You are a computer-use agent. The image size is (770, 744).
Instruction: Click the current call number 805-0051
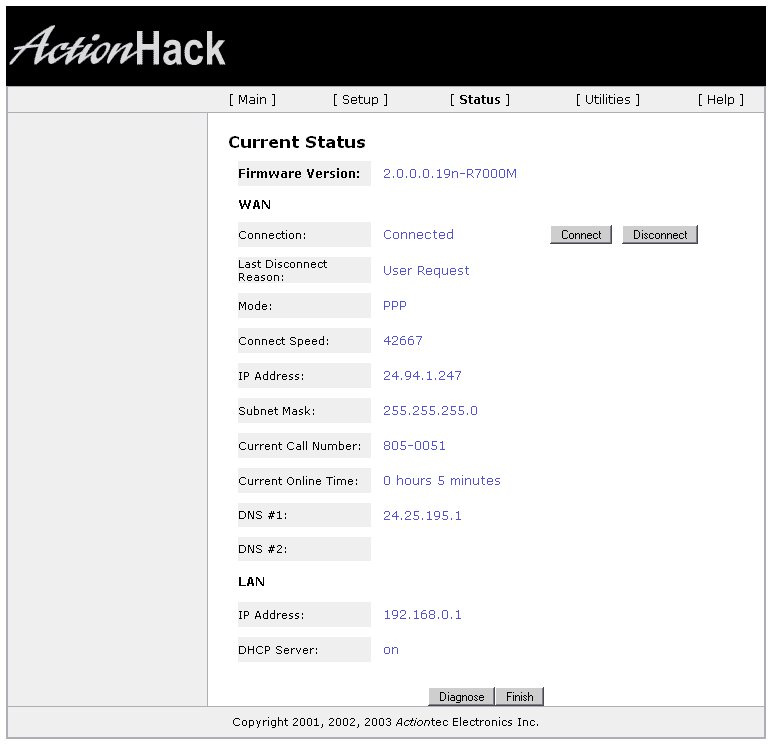coord(414,446)
